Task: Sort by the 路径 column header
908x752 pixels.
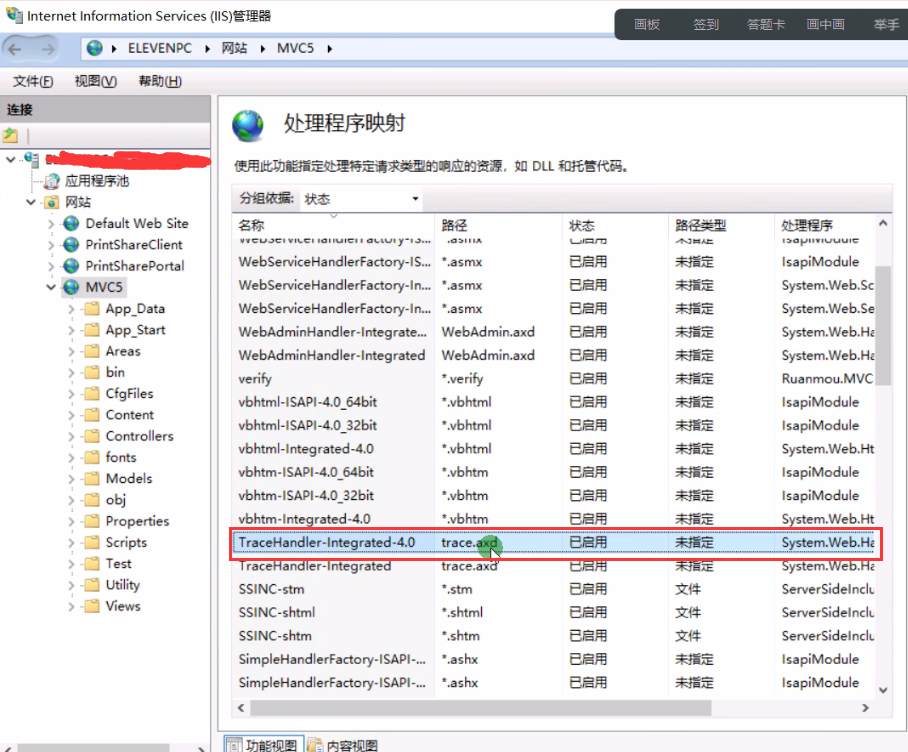Action: point(499,225)
